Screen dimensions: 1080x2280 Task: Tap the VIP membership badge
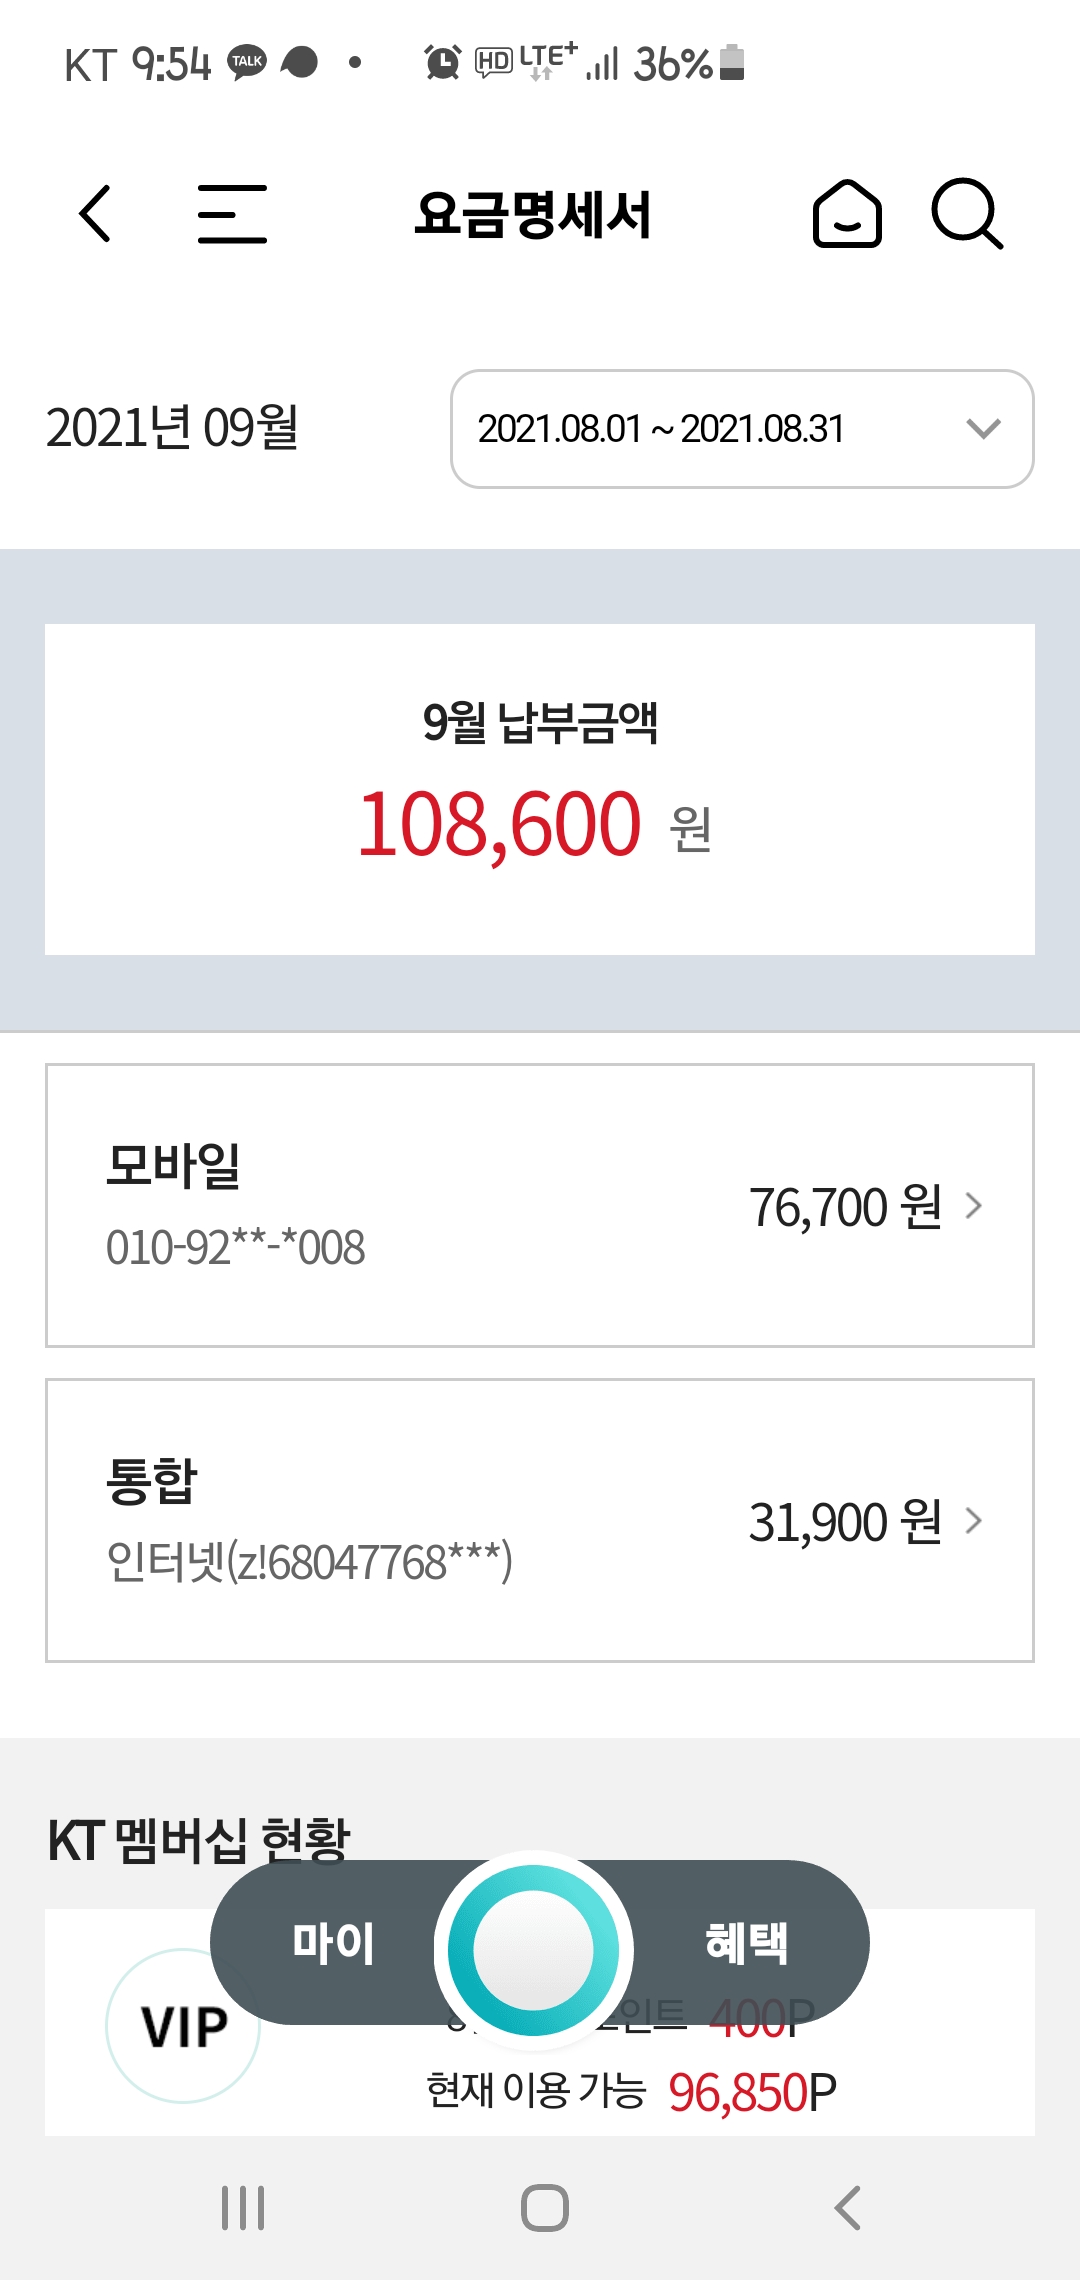[183, 2027]
